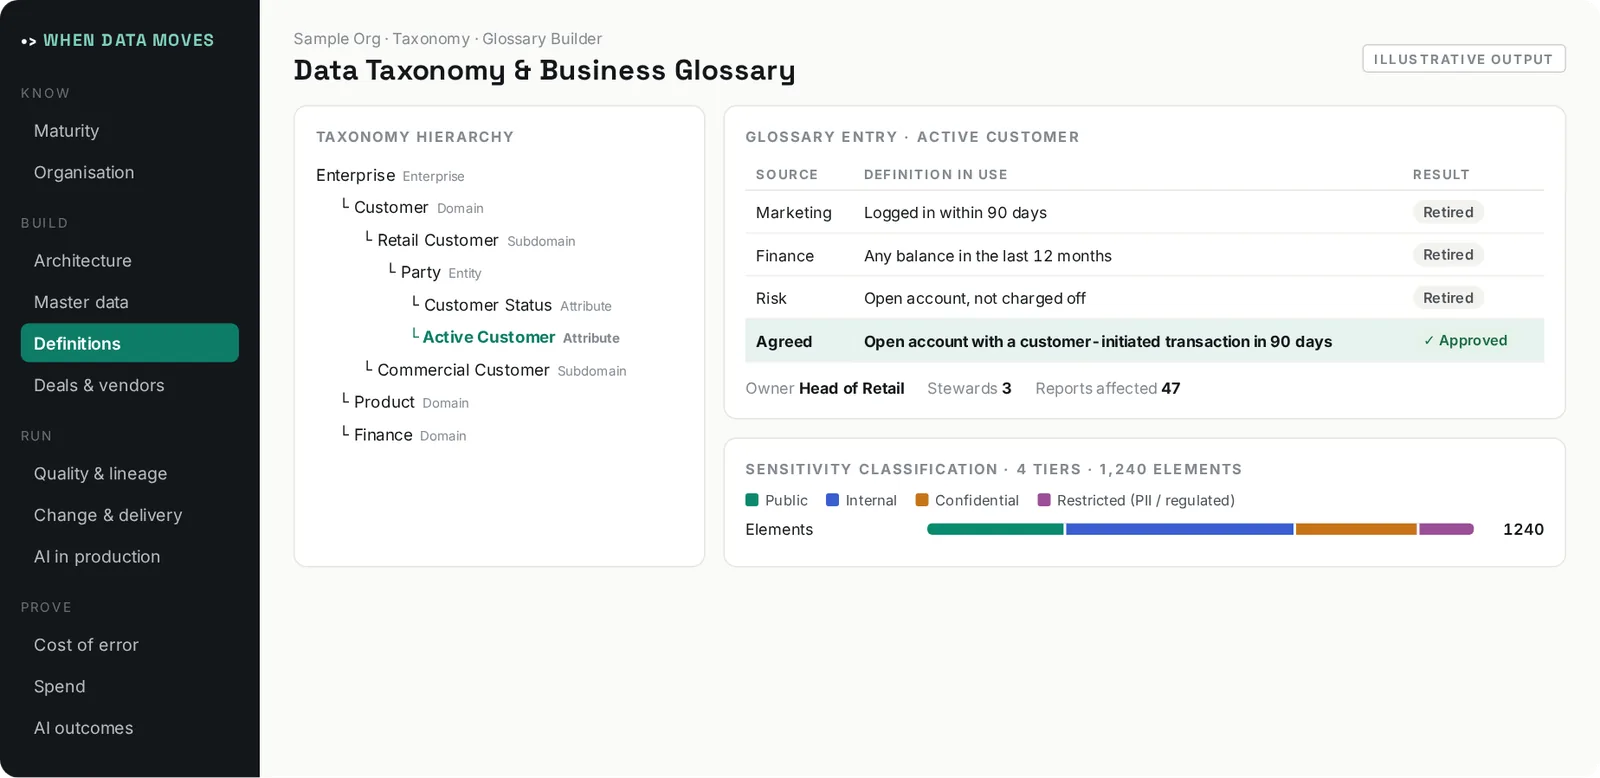This screenshot has width=1600, height=778.
Task: Click the Approved status badge
Action: click(x=1465, y=341)
